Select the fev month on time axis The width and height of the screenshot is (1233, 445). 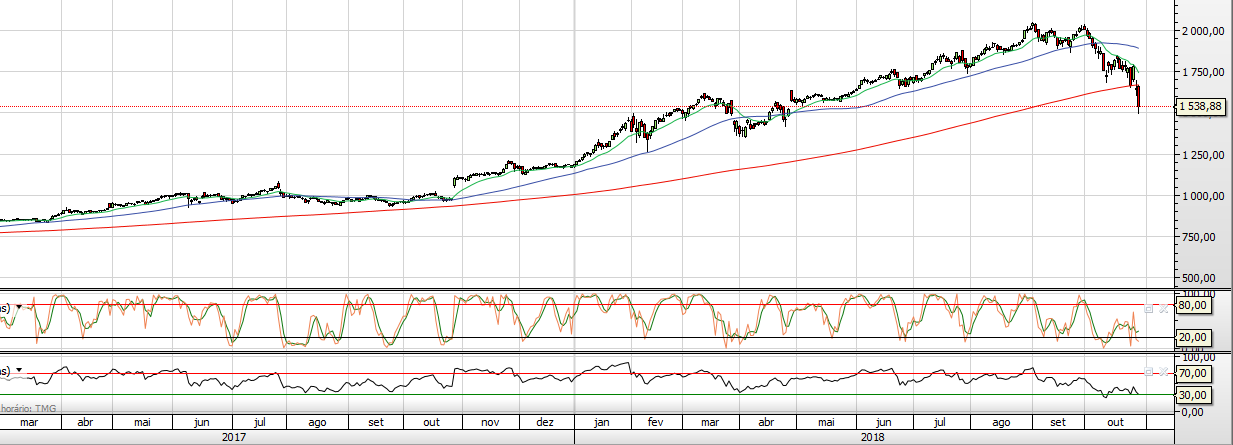[656, 423]
